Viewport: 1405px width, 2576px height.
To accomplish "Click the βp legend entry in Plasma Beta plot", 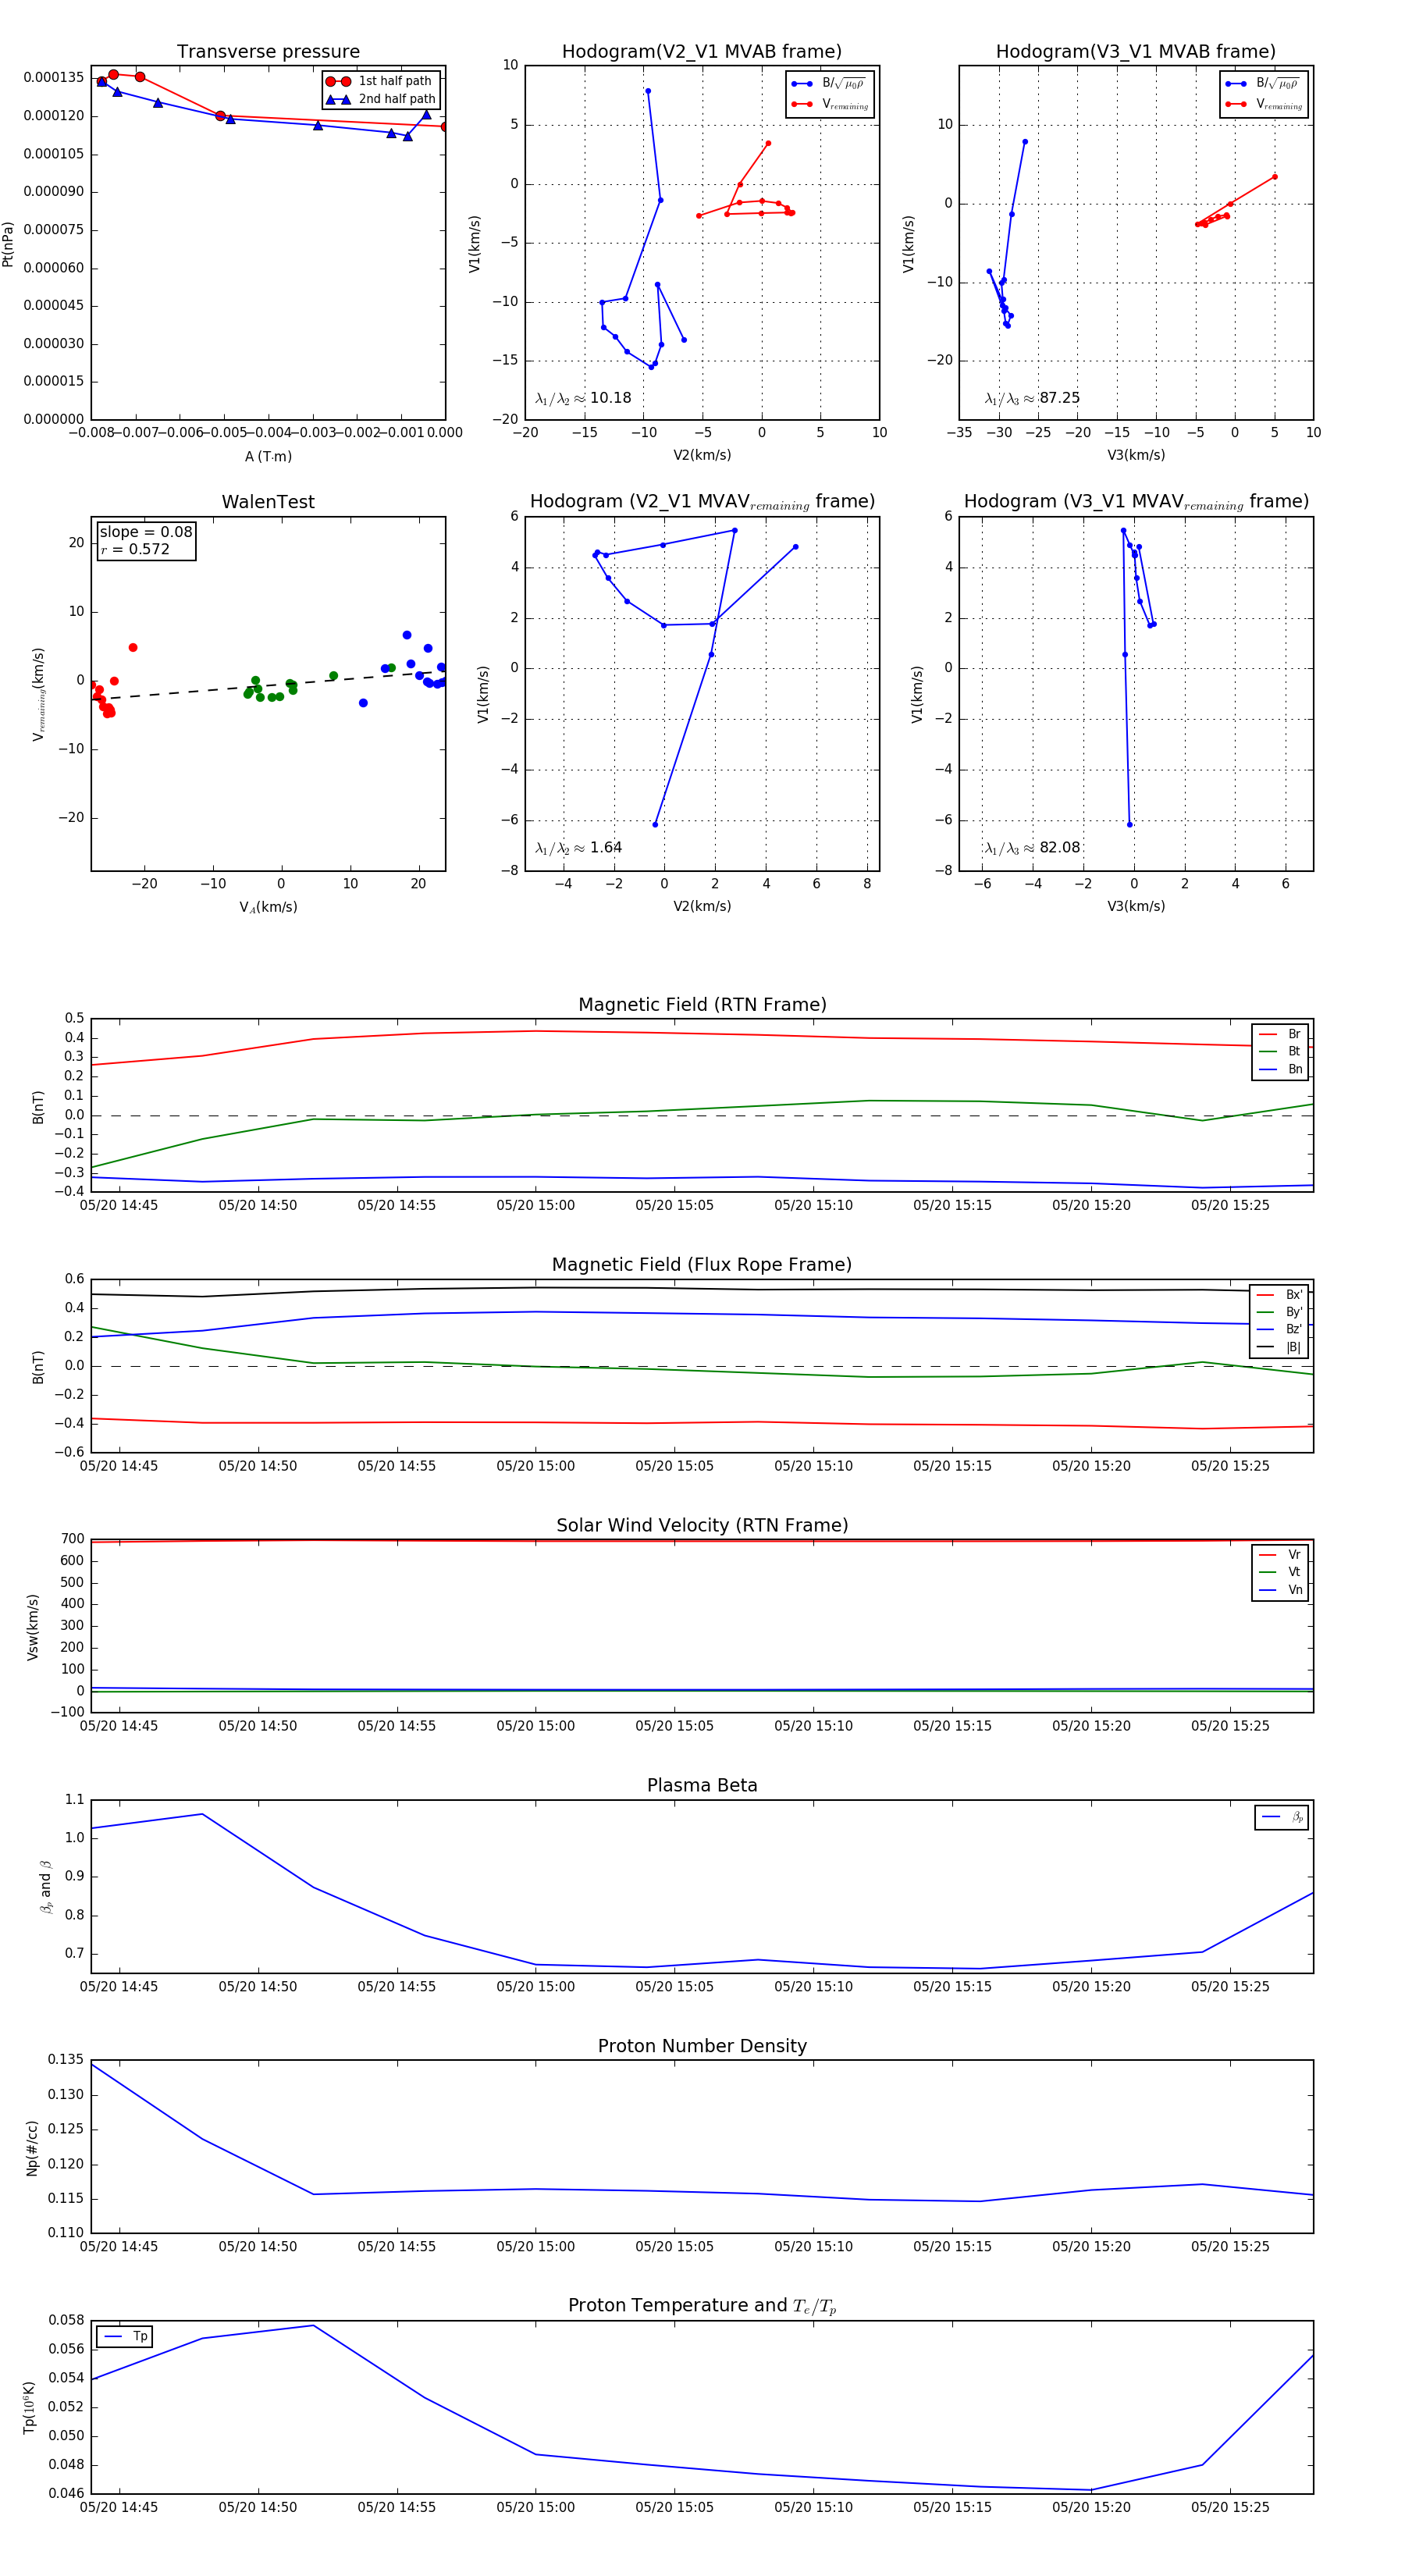I will 1282,1817.
